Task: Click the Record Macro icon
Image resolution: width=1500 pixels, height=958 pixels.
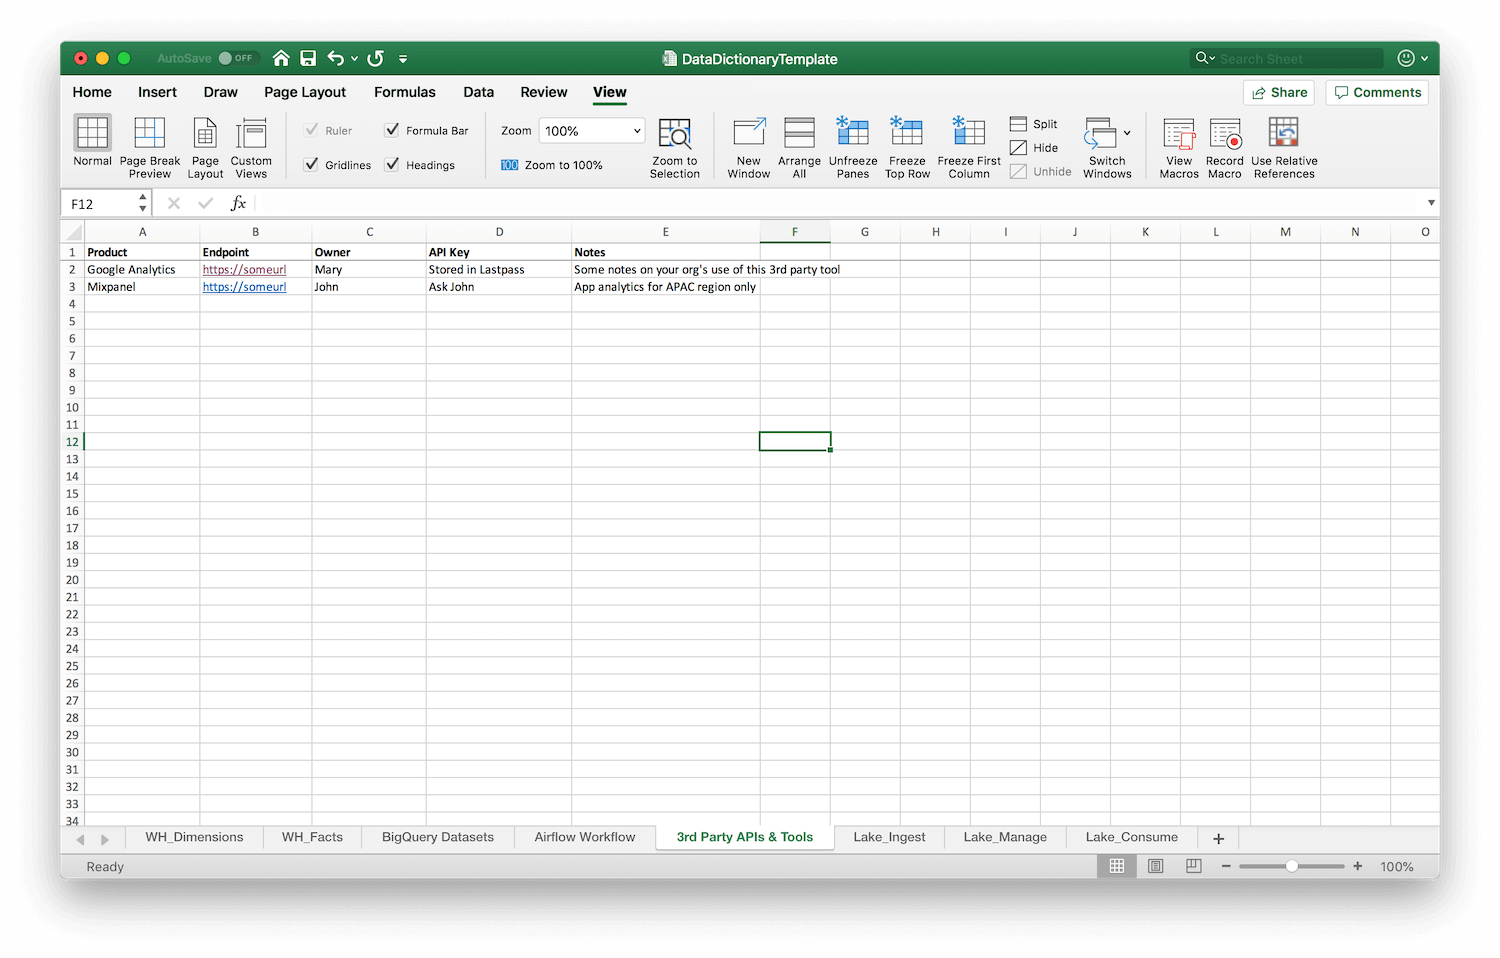Action: (1224, 135)
